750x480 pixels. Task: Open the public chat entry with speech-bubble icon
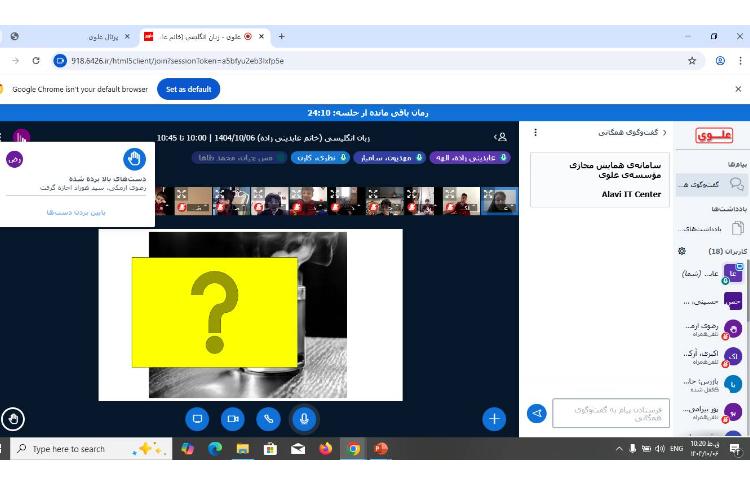pyautogui.click(x=712, y=184)
